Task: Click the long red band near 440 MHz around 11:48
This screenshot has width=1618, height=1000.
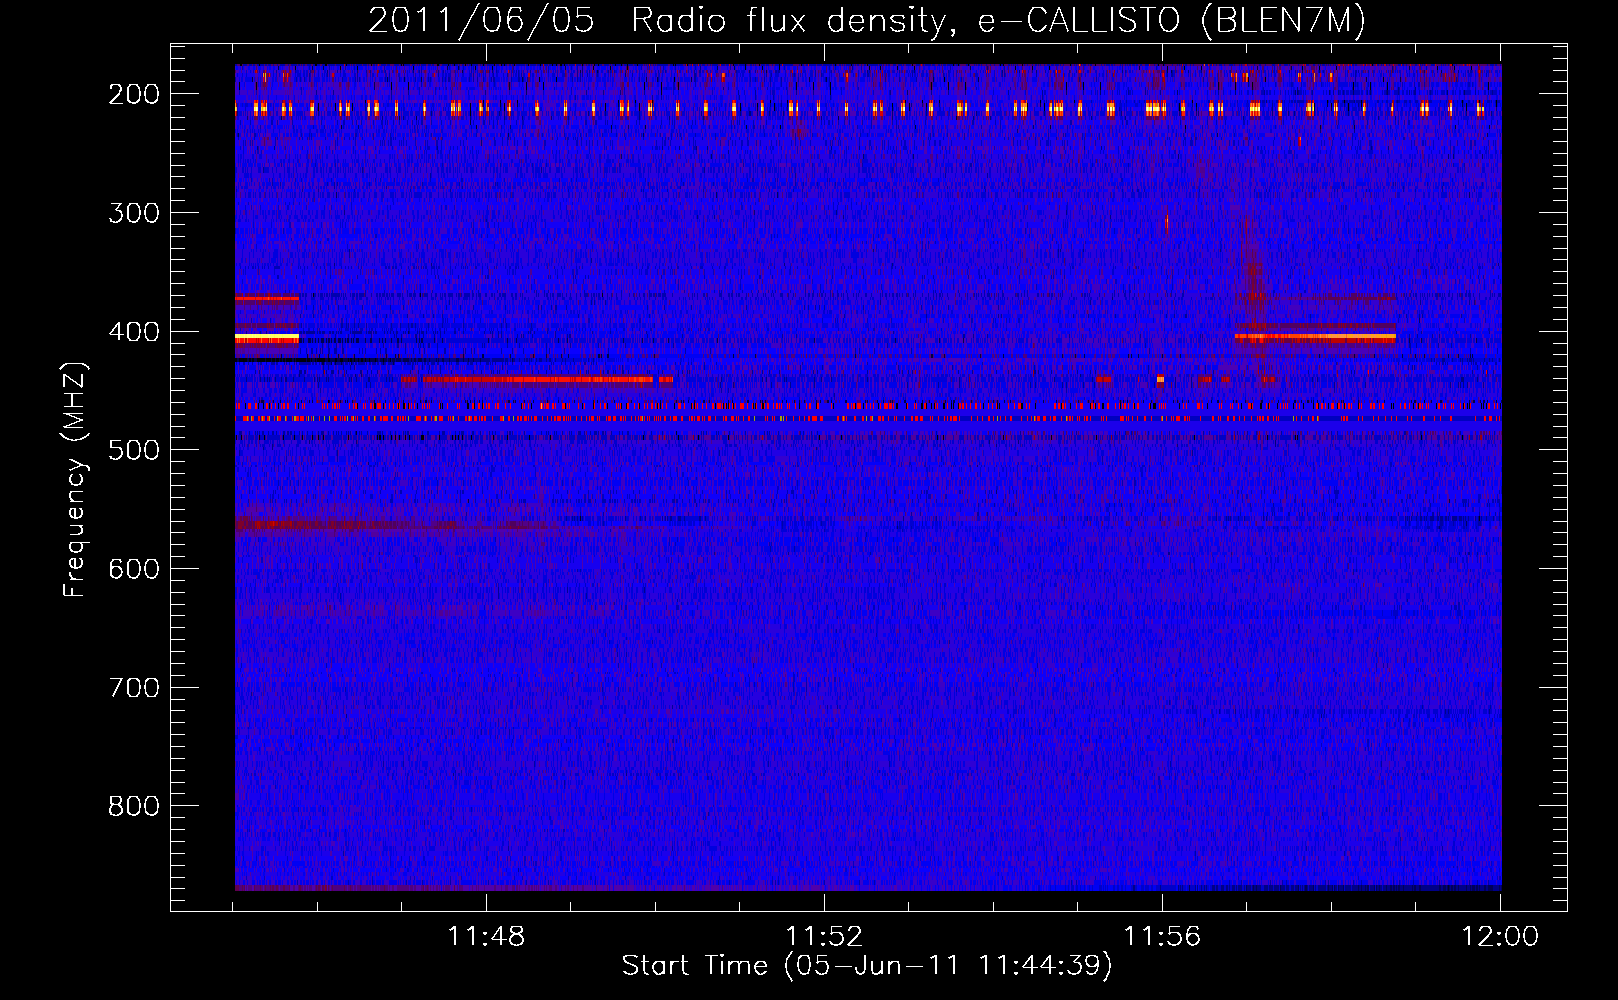Action: click(538, 380)
